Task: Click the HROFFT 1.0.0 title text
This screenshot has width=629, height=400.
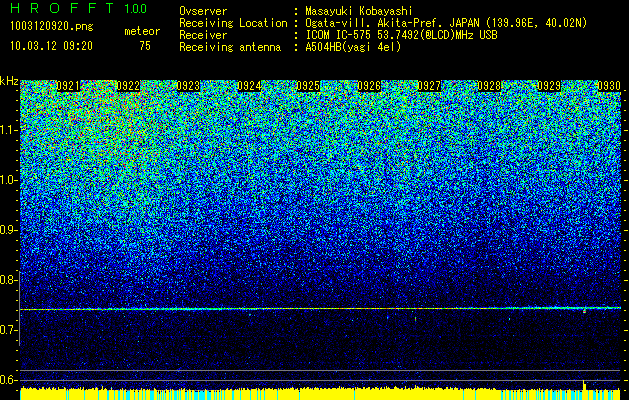Action: pos(79,8)
